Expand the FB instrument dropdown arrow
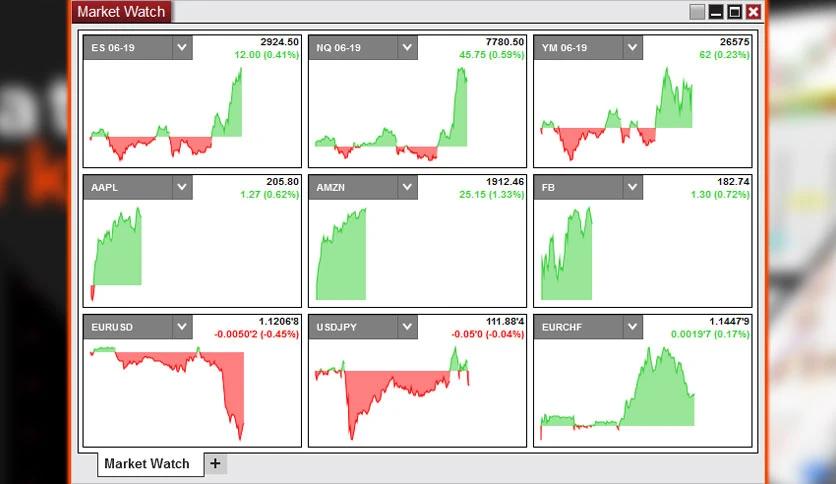 tap(633, 187)
